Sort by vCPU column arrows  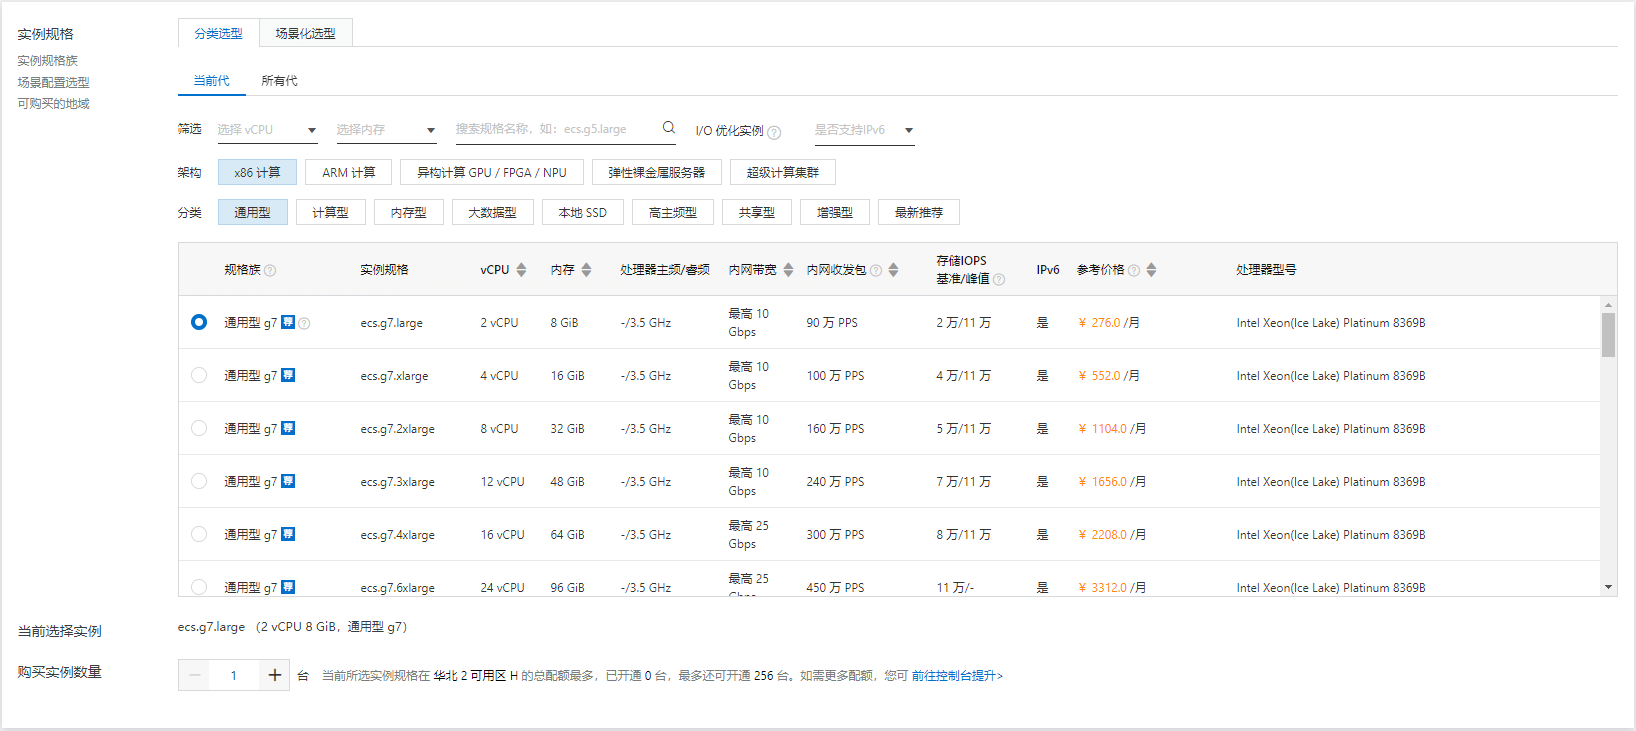pos(521,270)
